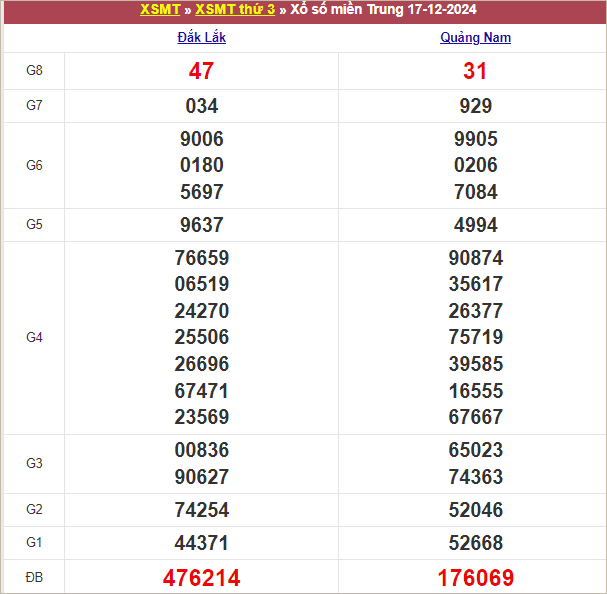The image size is (607, 594).
Task: Select the G3 row label
Action: point(34,463)
